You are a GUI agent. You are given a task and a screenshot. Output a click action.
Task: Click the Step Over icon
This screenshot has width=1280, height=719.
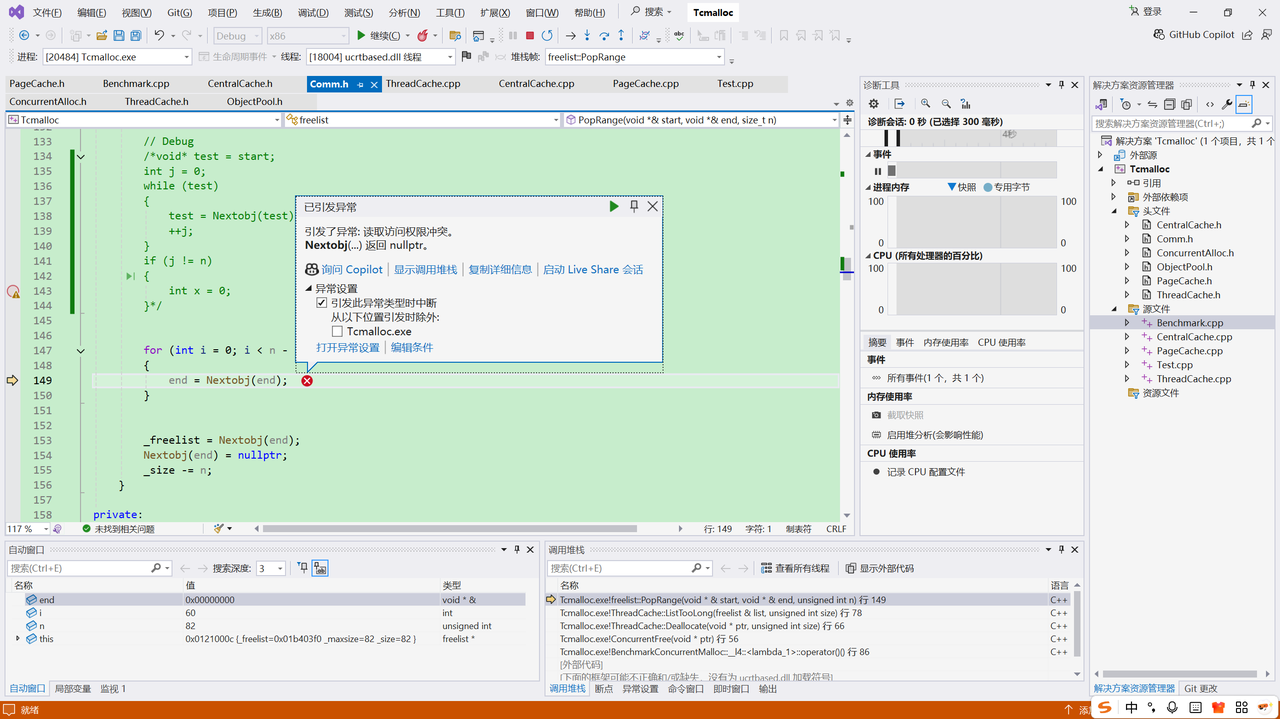pyautogui.click(x=604, y=36)
